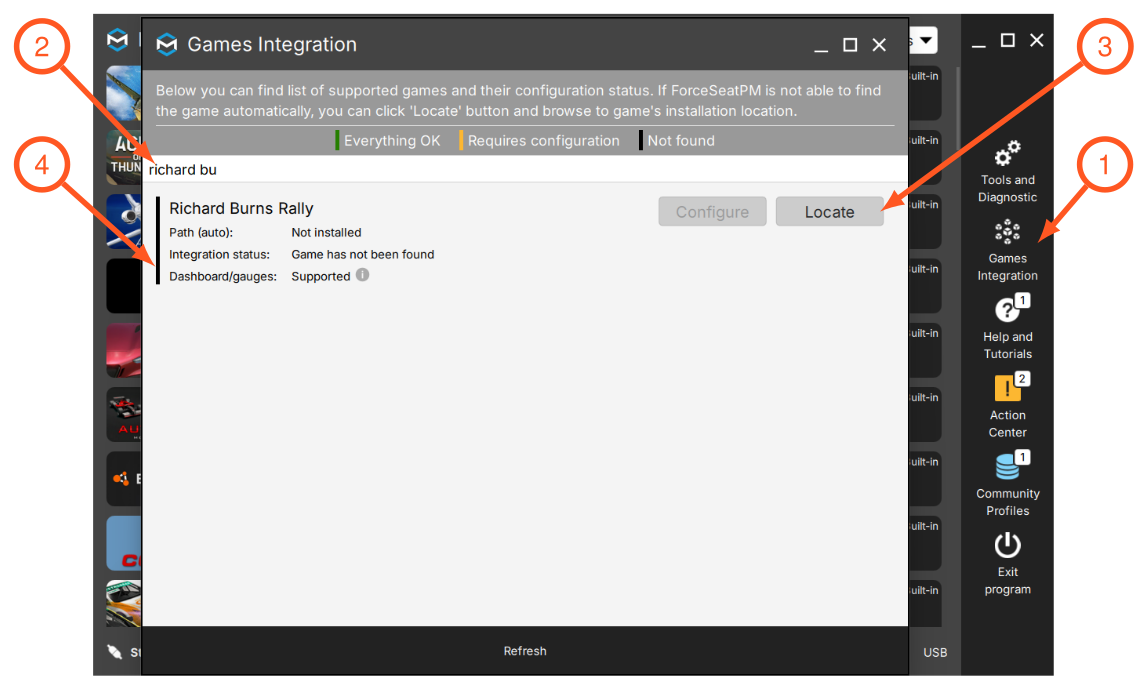Click ForceSeatPM logo in dialog title bar
Viewport: 1148px width, 690px height.
tap(167, 45)
